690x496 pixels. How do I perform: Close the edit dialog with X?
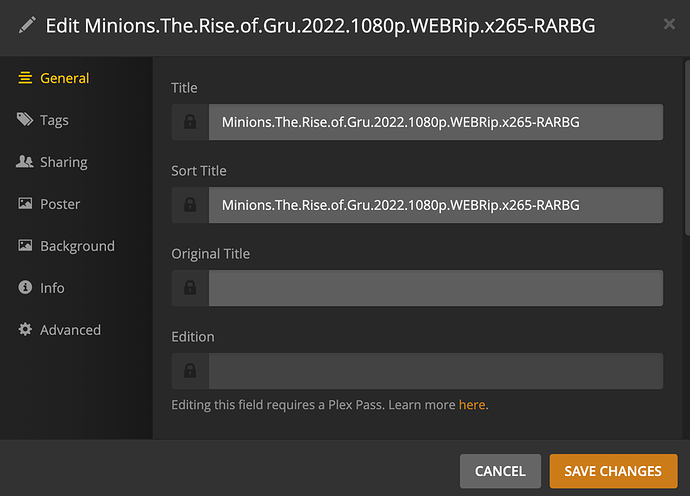(666, 25)
